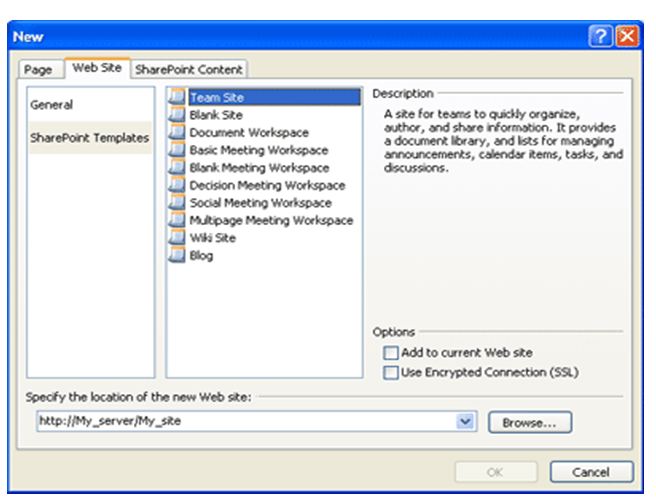
Task: Click the Browse... button
Action: [529, 422]
